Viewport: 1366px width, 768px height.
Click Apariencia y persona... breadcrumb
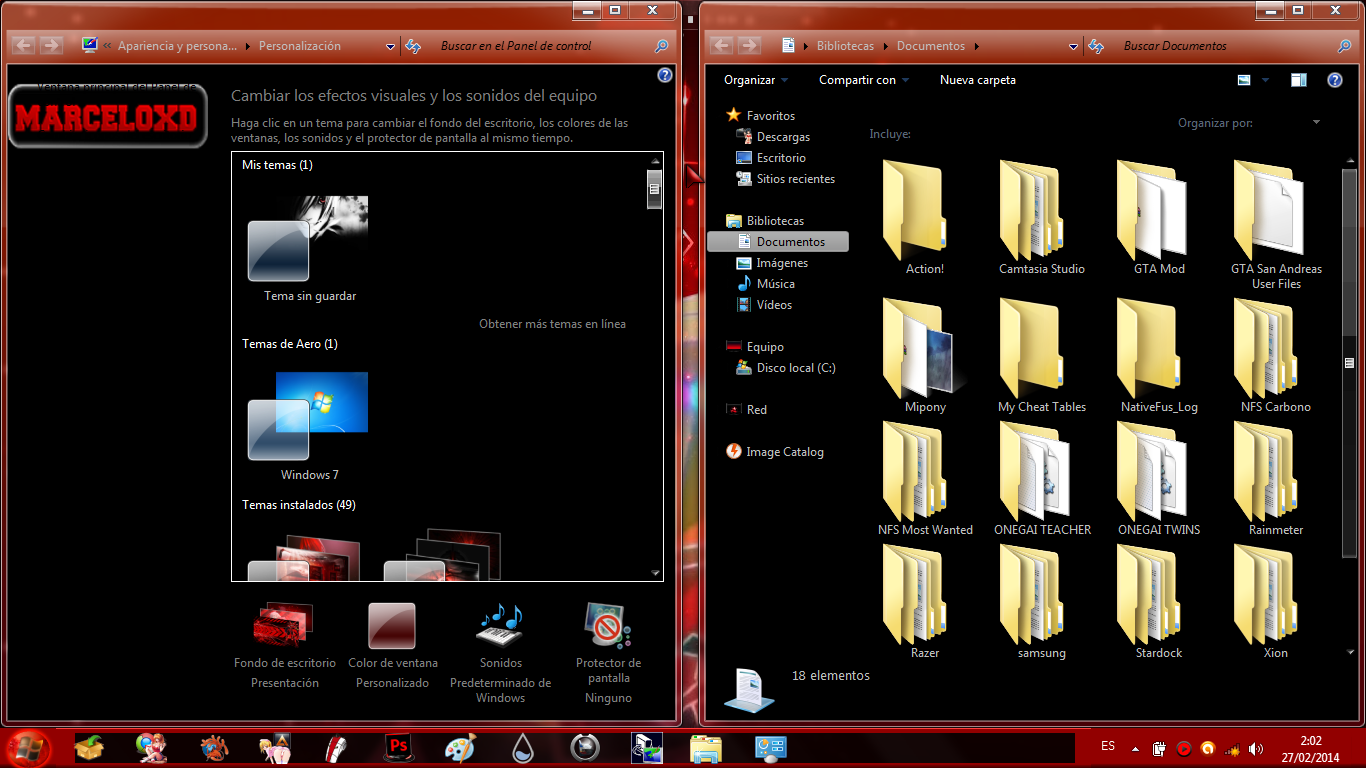coord(178,46)
